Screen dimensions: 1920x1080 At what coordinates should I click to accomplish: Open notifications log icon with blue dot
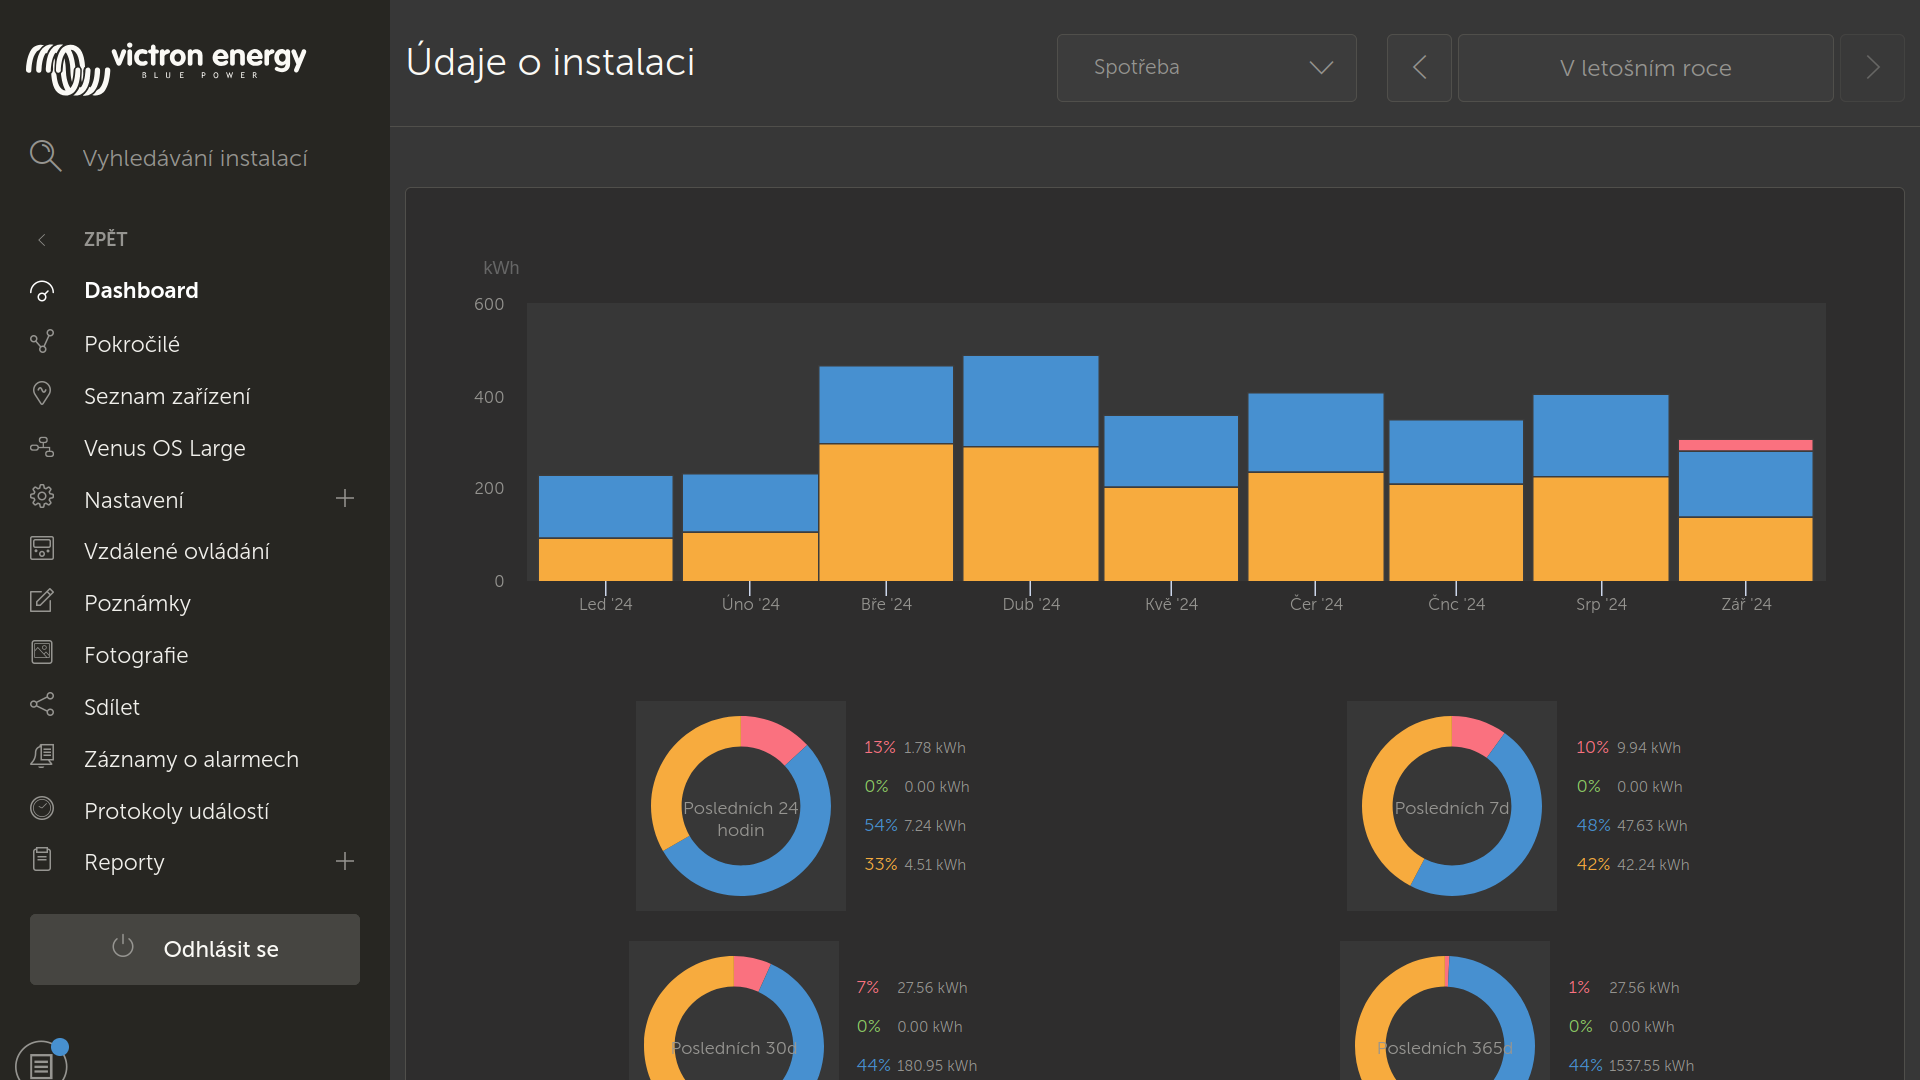point(42,1064)
